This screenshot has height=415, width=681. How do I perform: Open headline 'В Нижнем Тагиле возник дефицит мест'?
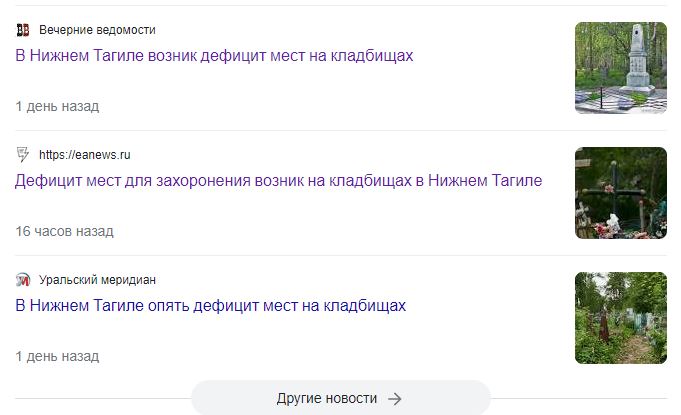(x=214, y=56)
